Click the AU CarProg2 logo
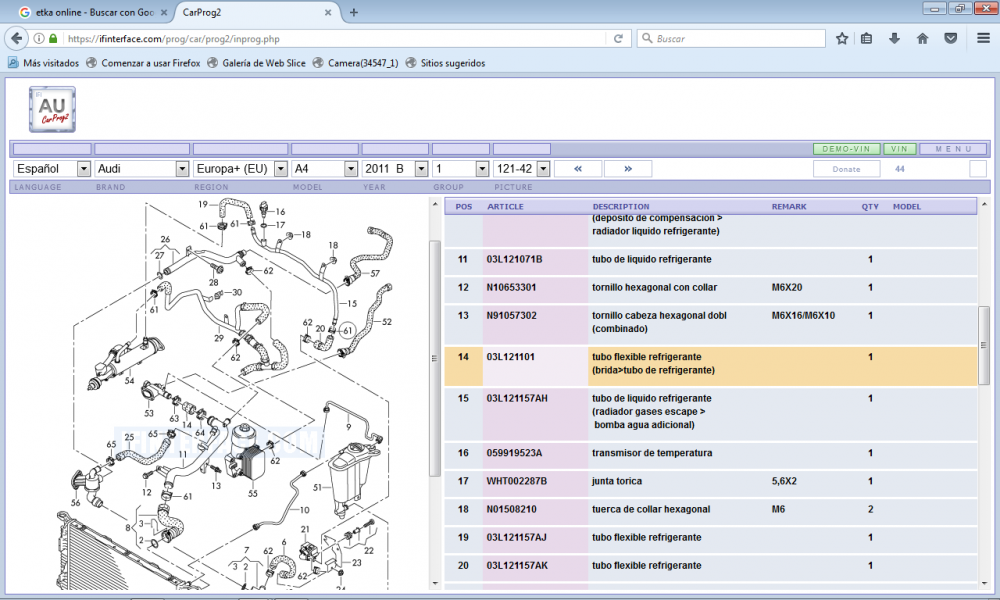1000x600 pixels. pos(52,109)
